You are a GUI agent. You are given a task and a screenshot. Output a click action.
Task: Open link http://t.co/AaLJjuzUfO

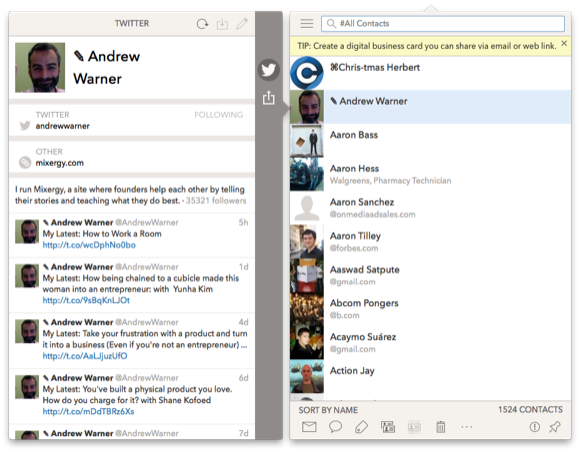click(85, 356)
